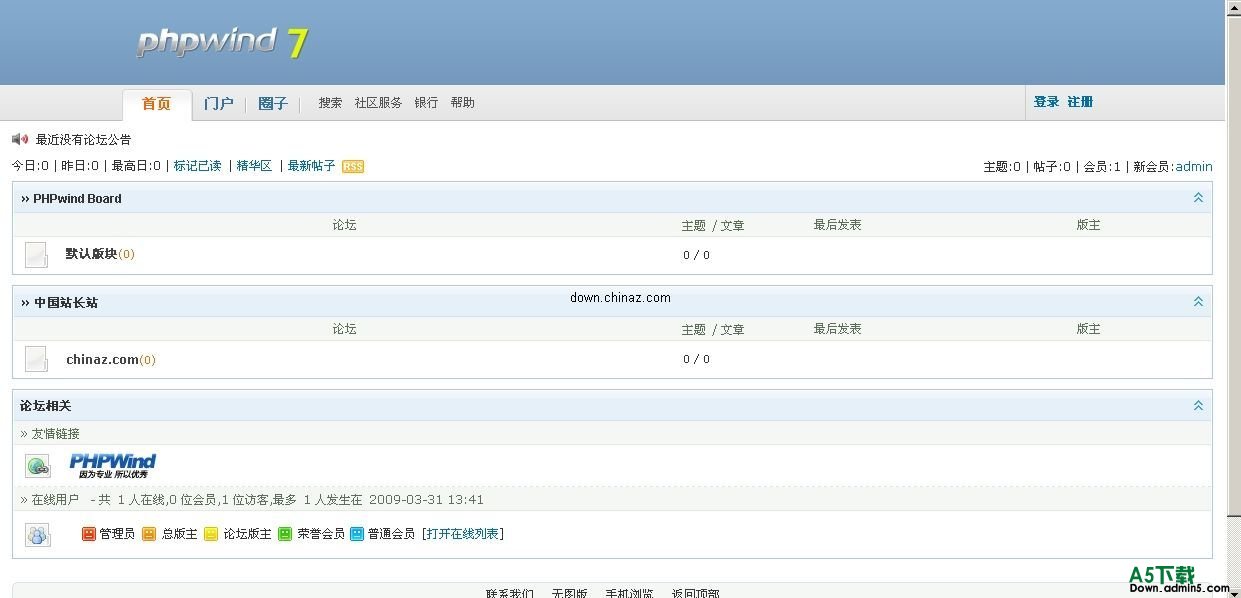Click the 注册 register link

click(x=1080, y=102)
